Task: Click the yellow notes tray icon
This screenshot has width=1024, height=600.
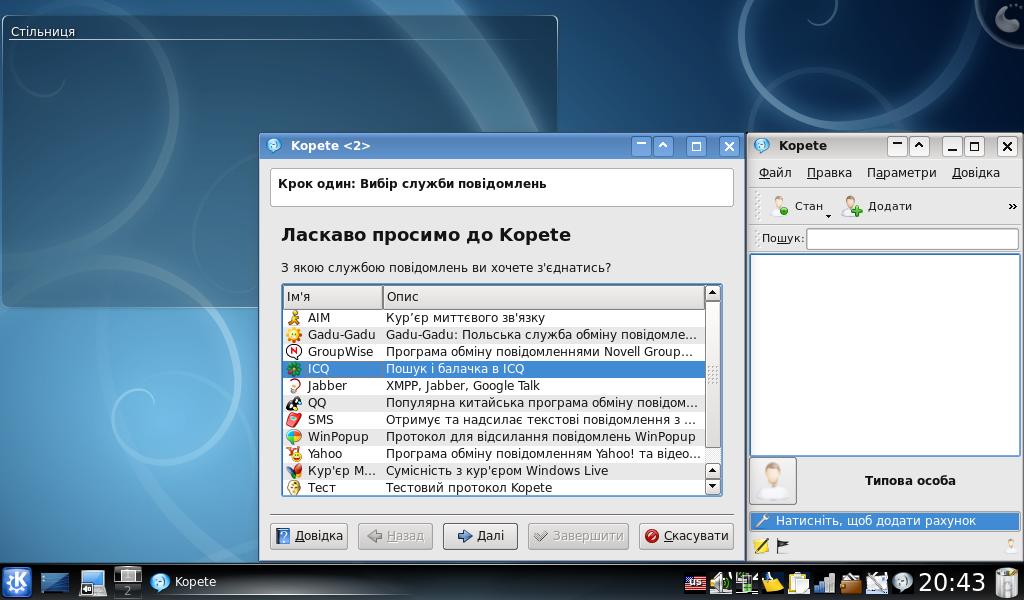Action: (772, 582)
